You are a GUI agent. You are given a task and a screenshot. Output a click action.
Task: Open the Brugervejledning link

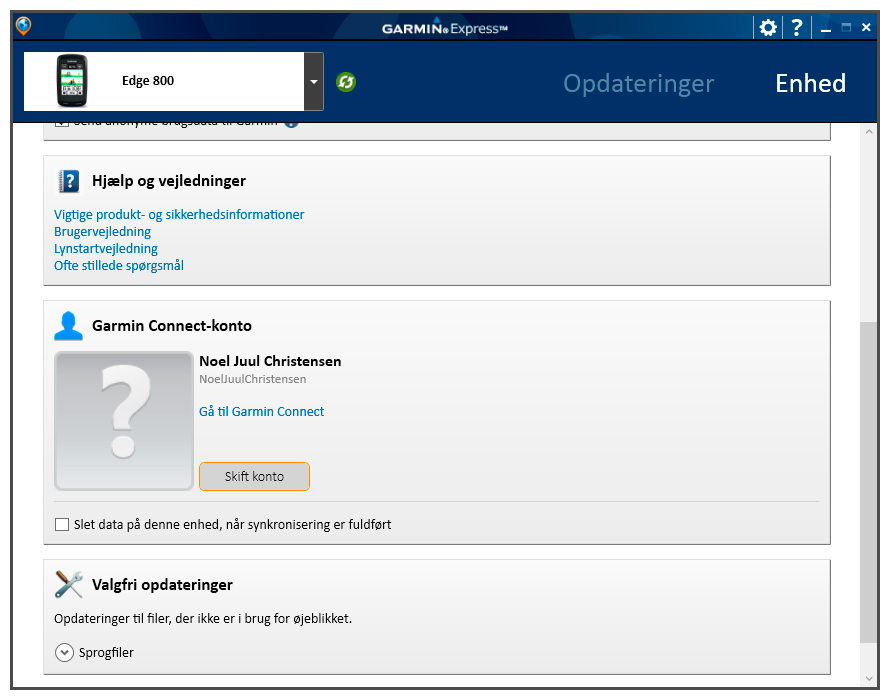coord(102,232)
